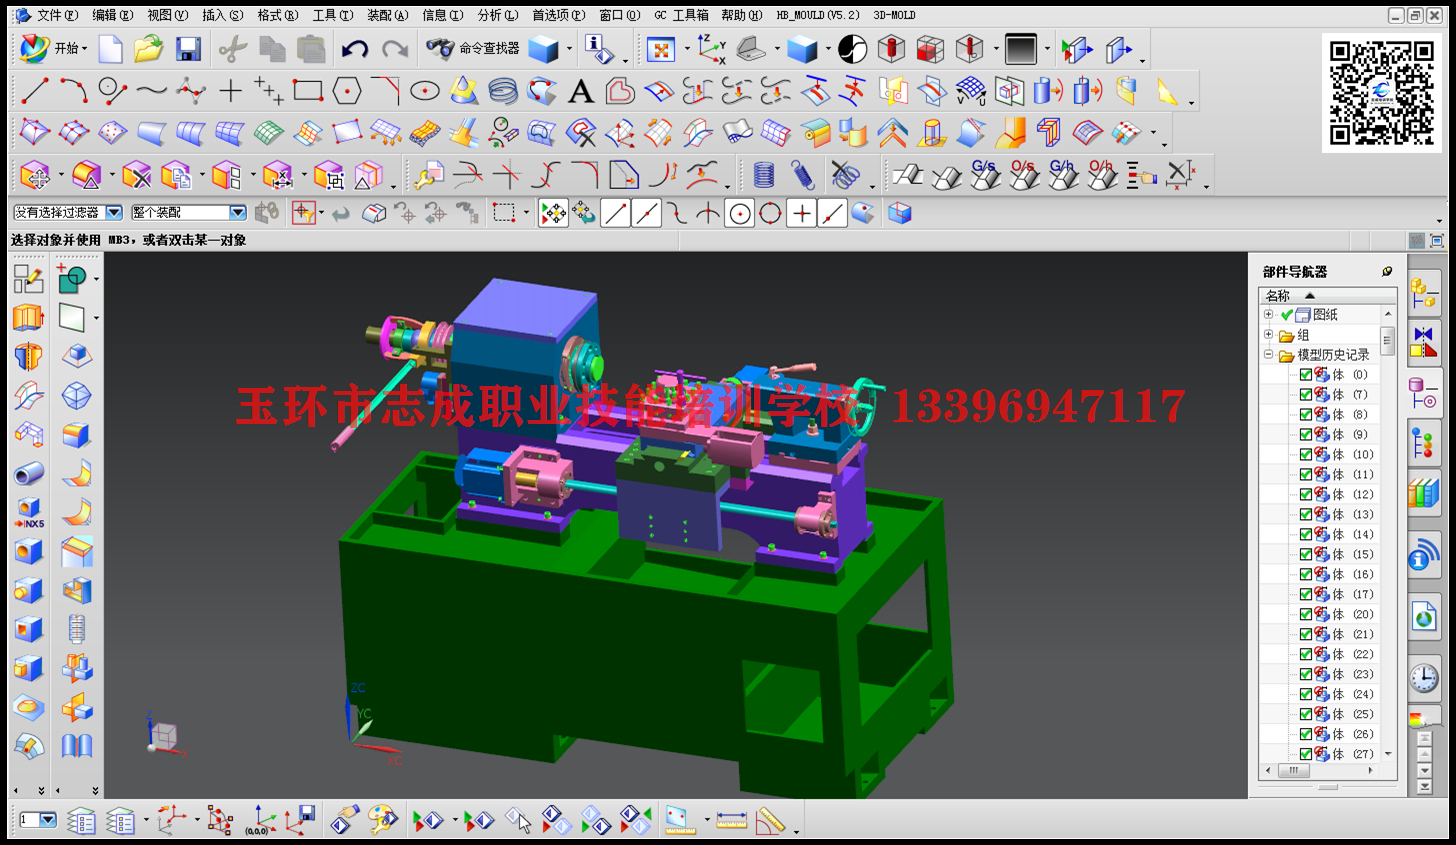Open the HB_MOULD(V5.2) menu
The height and width of the screenshot is (845, 1456).
[x=817, y=15]
